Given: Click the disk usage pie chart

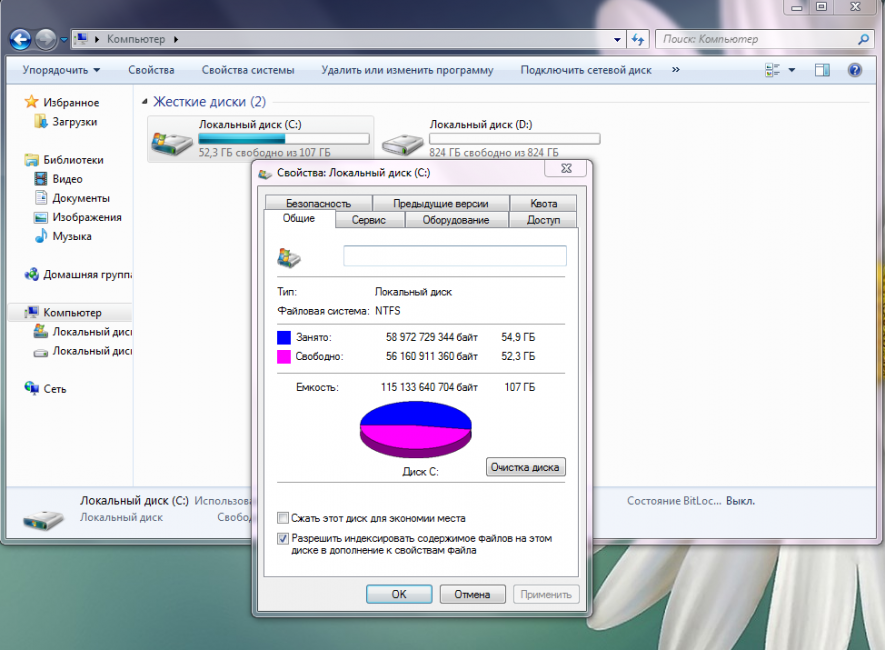Looking at the screenshot, I should (415, 429).
